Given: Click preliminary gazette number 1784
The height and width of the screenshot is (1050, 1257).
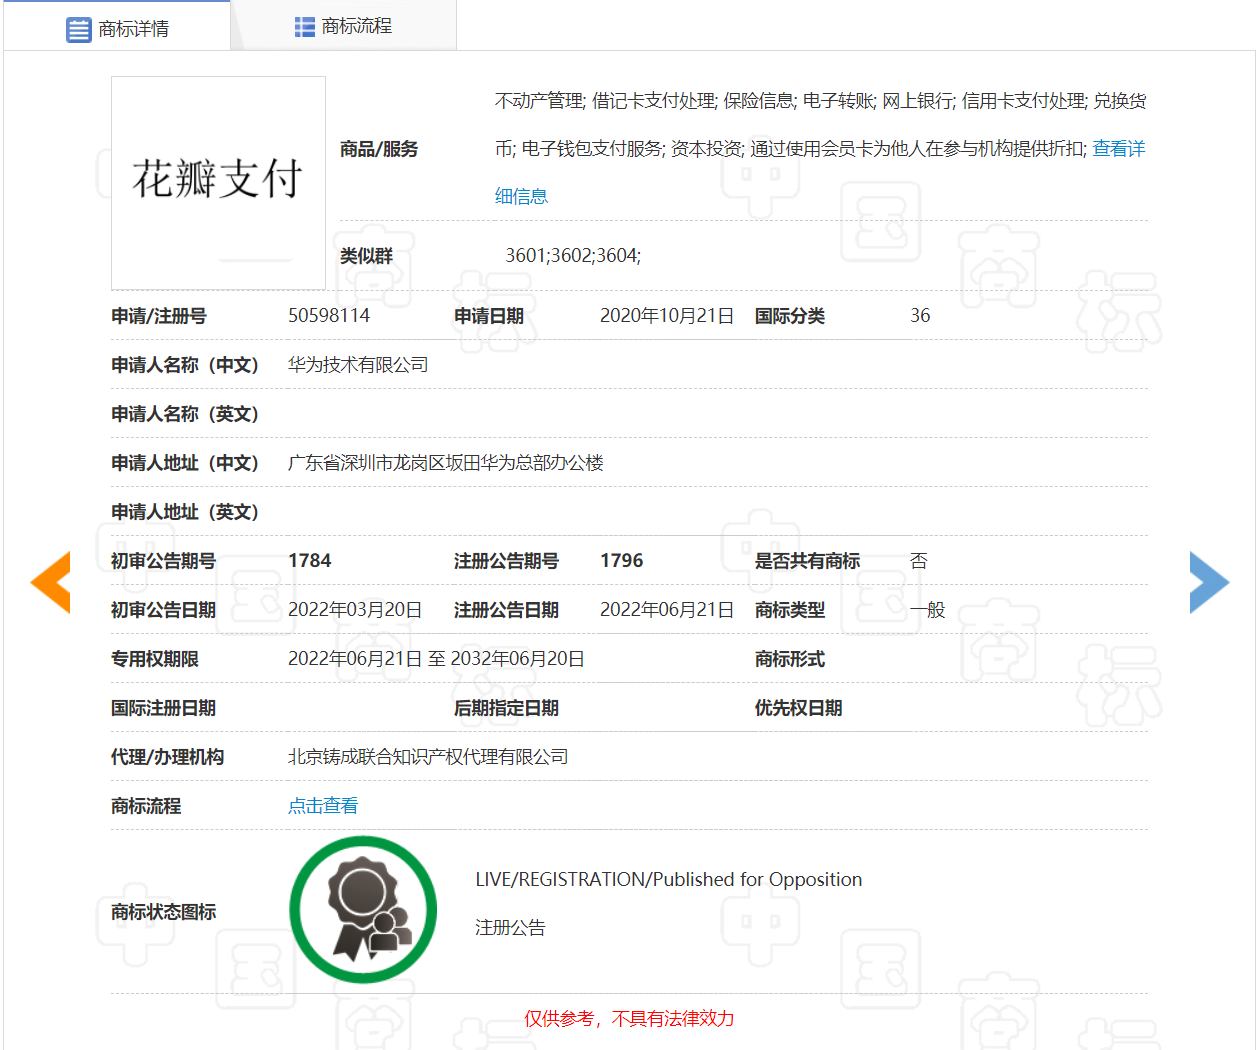Looking at the screenshot, I should point(310,560).
